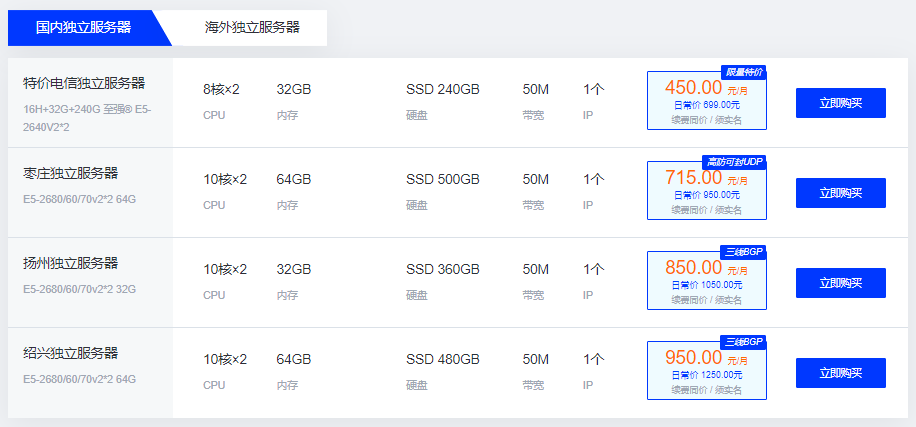Click the SSD 500GB disk spec
The height and width of the screenshot is (427, 916).
pos(443,179)
